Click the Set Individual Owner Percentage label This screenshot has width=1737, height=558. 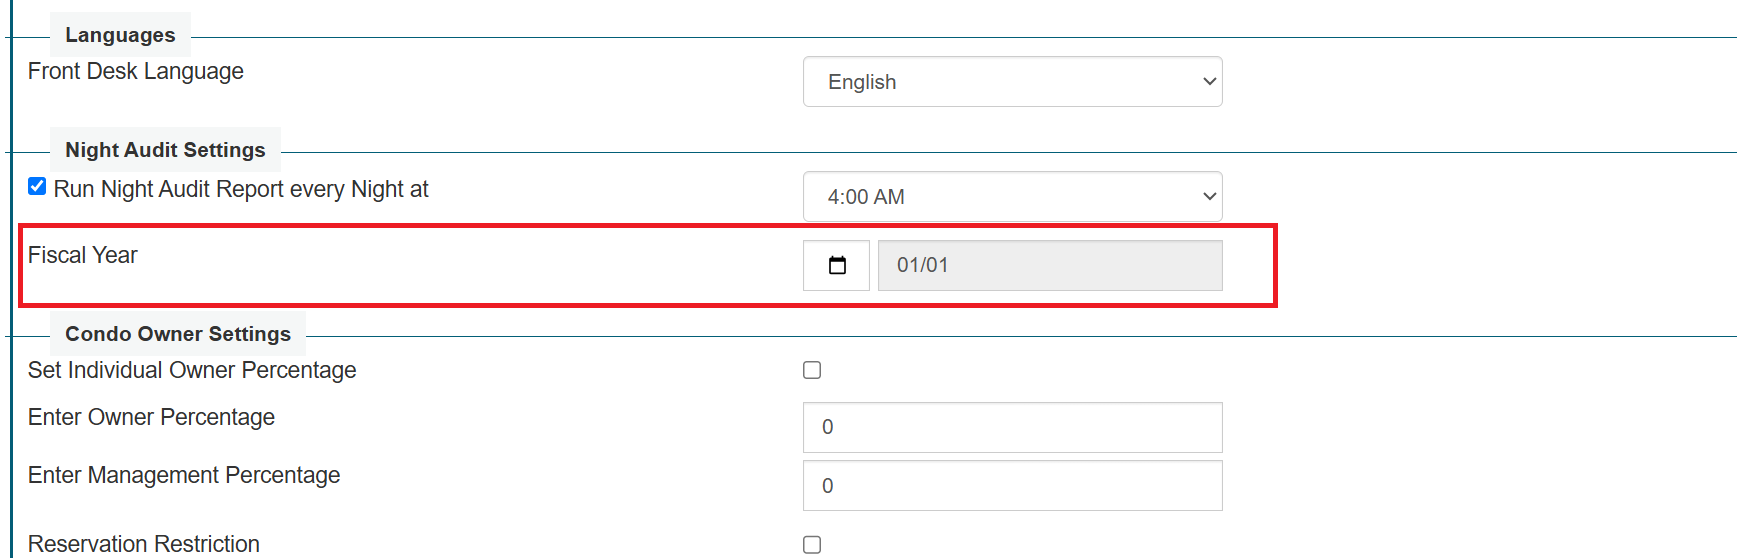click(192, 370)
